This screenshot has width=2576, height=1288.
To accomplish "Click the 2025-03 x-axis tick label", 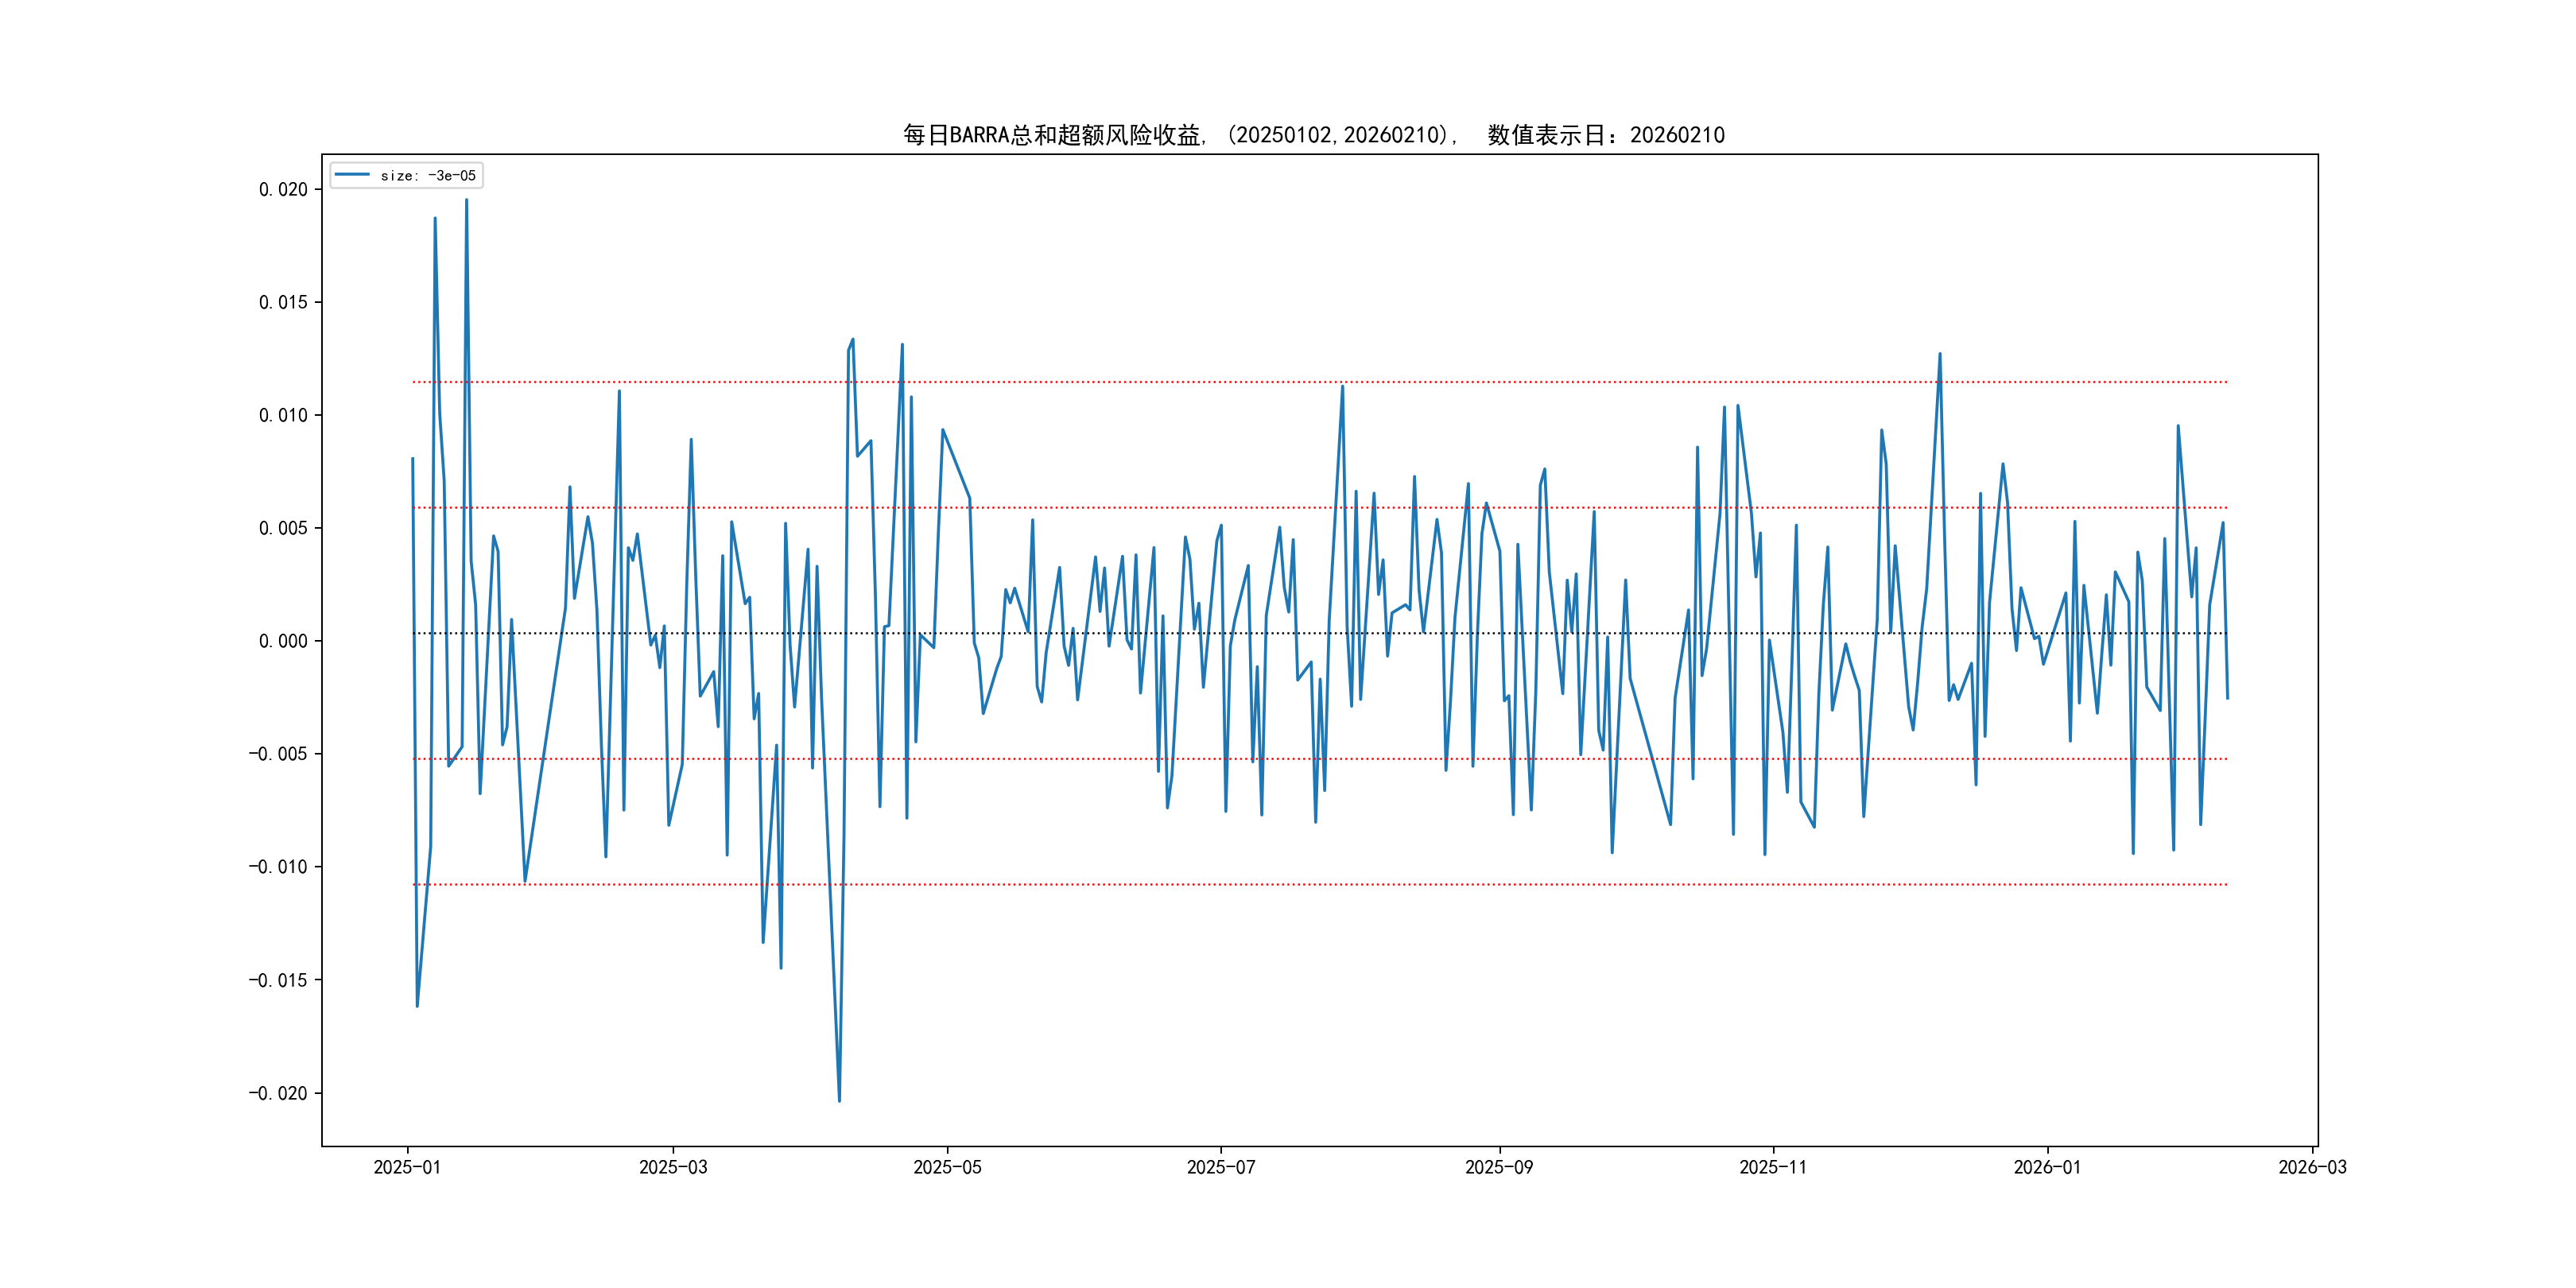I will tap(673, 1167).
